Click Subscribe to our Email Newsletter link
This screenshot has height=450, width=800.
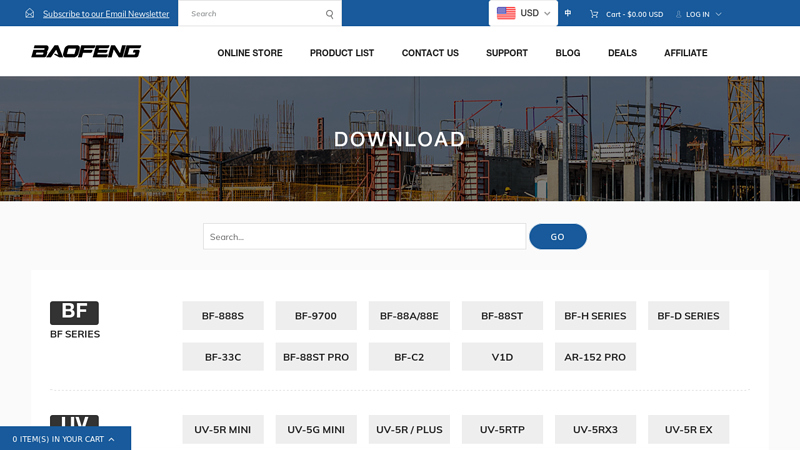tap(106, 14)
